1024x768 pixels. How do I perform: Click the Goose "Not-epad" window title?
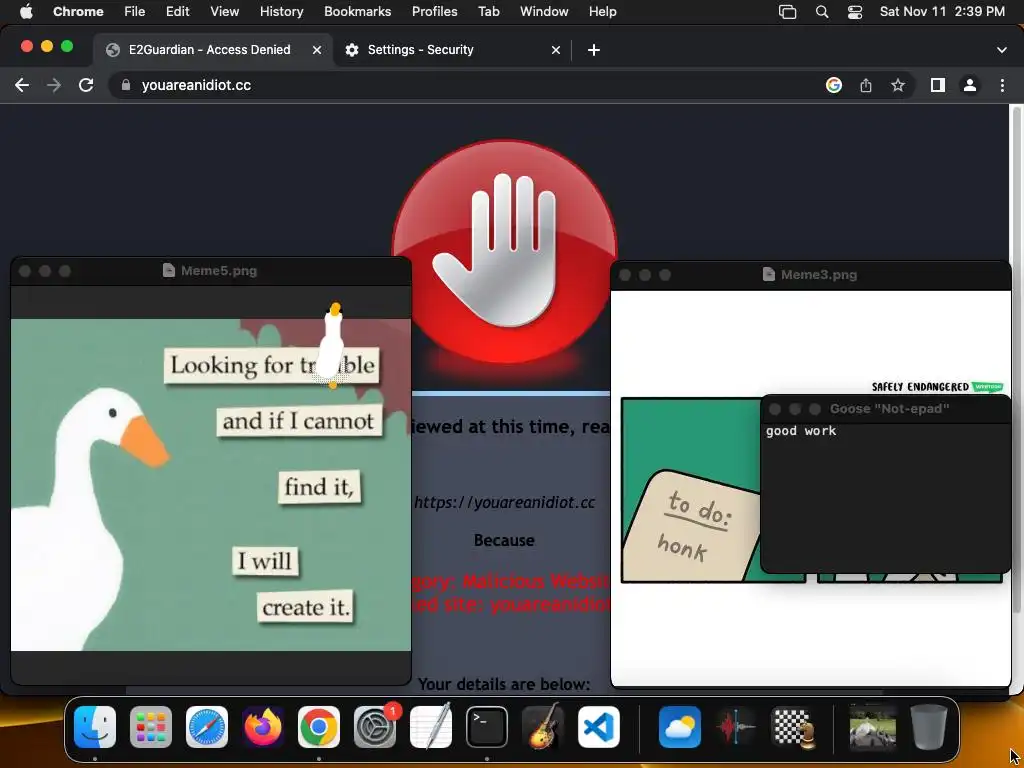pos(889,409)
